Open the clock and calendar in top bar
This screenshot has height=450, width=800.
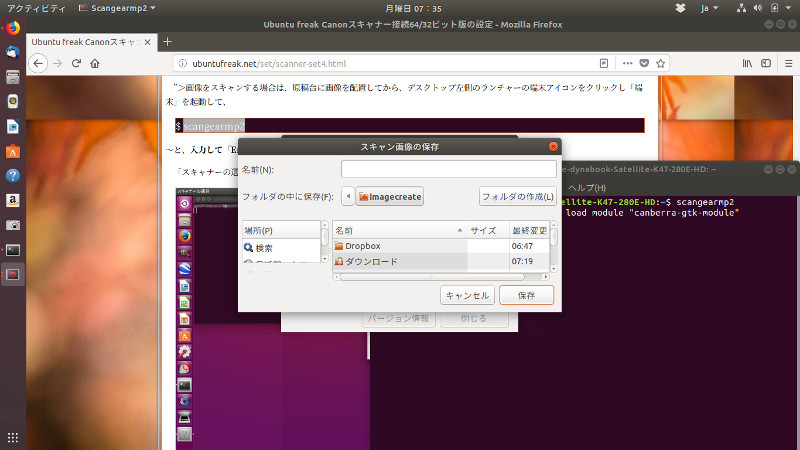click(x=413, y=8)
